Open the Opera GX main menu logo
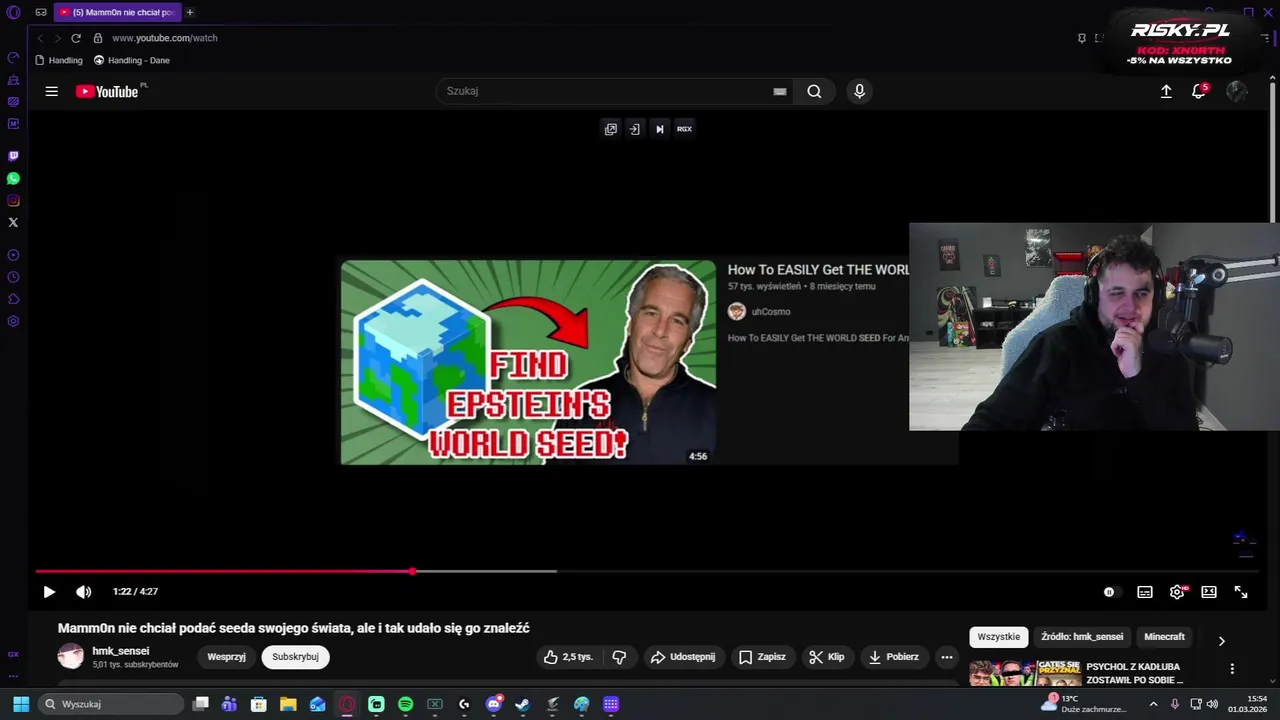1280x720 pixels. click(13, 12)
